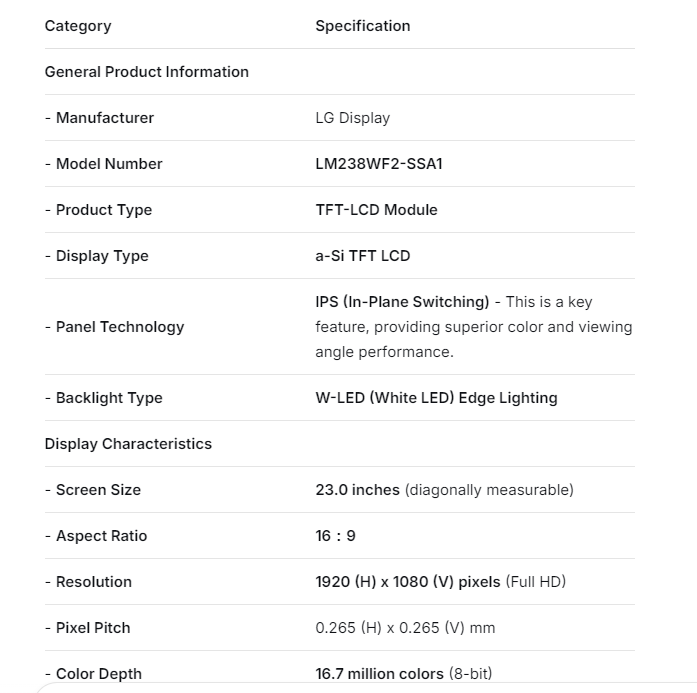Viewport: 697px width, 693px height.
Task: Click the 16 : 9 aspect ratio value
Action: 335,536
